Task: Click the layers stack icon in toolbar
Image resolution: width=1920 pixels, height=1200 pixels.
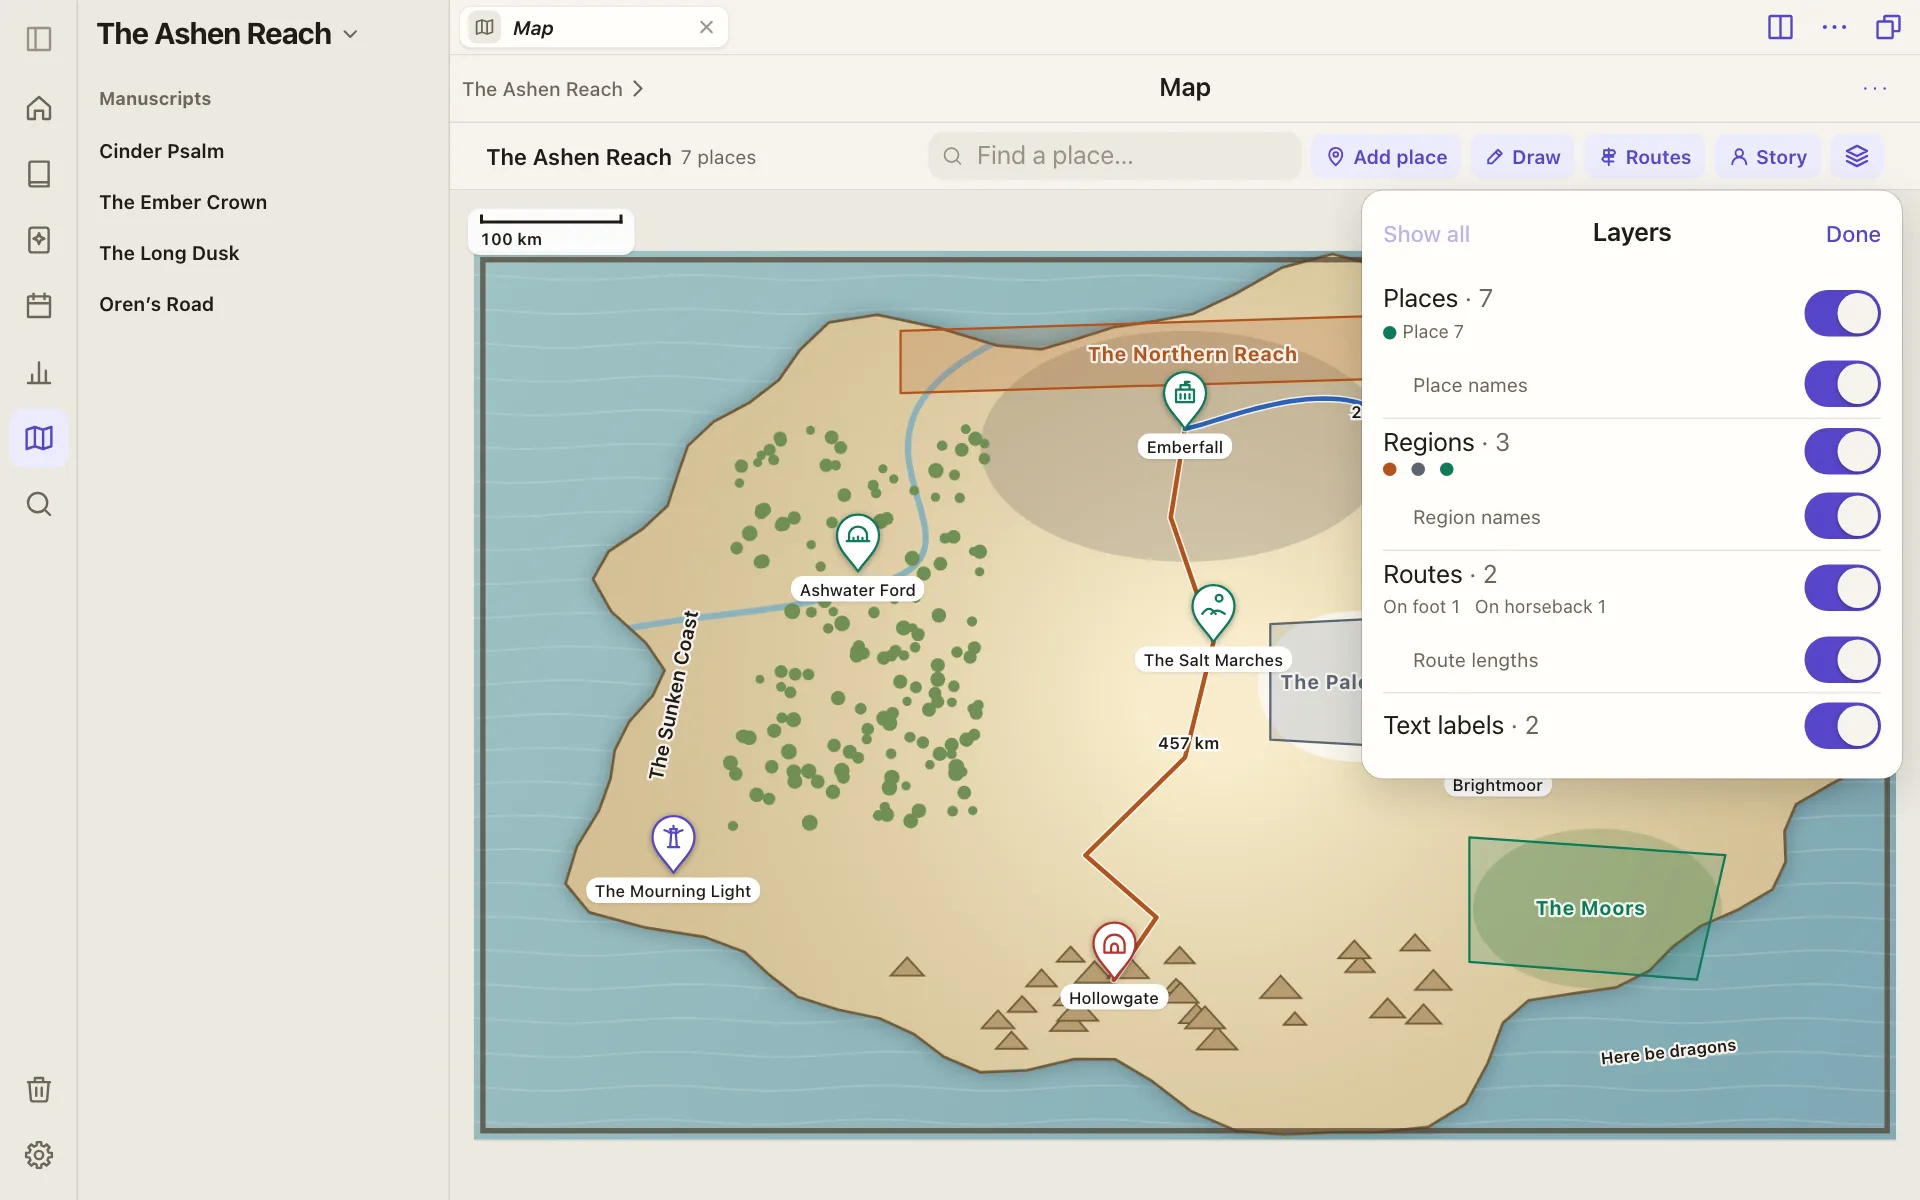Action: [1857, 157]
